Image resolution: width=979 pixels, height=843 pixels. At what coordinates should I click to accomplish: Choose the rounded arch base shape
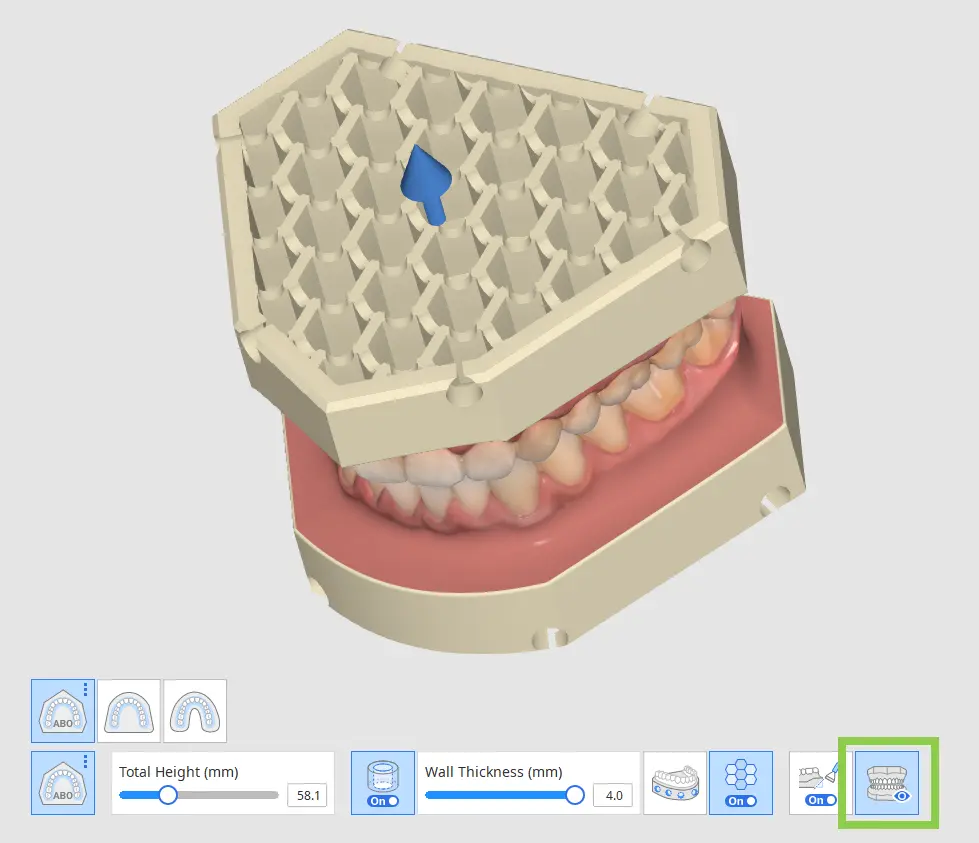[x=129, y=710]
